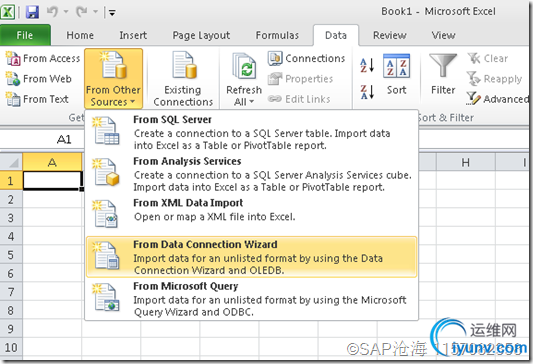533x364 pixels.
Task: Select row 1 header
Action: pyautogui.click(x=11, y=180)
